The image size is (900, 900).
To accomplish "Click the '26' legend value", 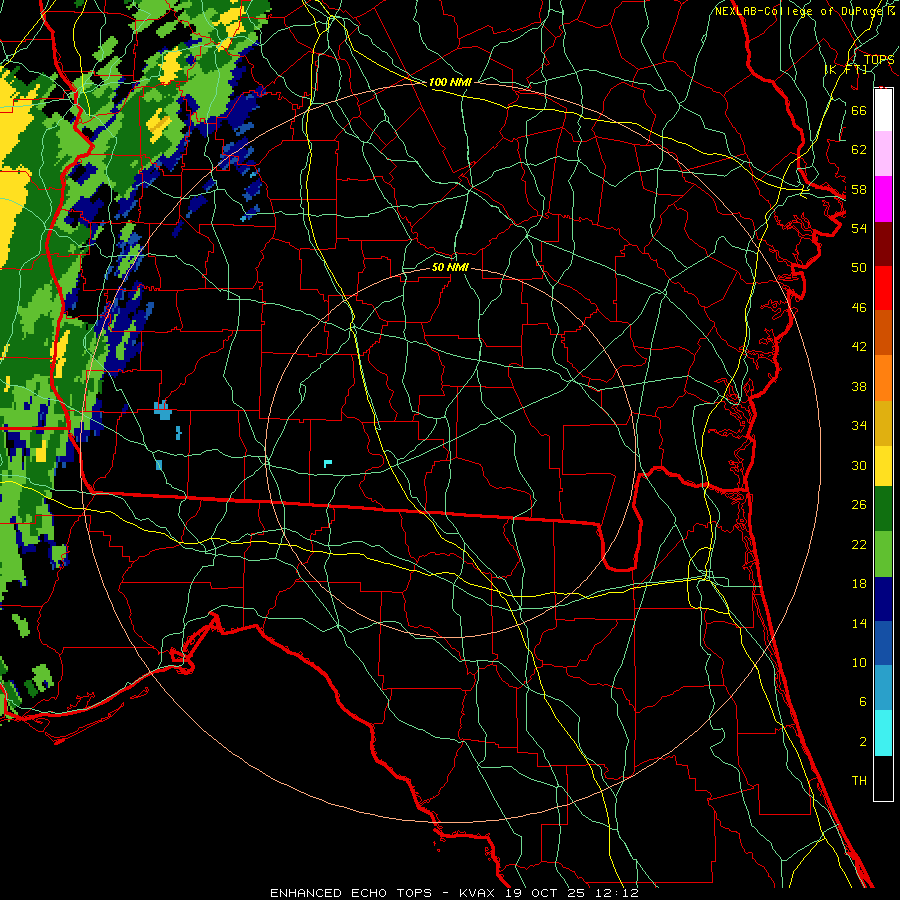I will coord(859,505).
